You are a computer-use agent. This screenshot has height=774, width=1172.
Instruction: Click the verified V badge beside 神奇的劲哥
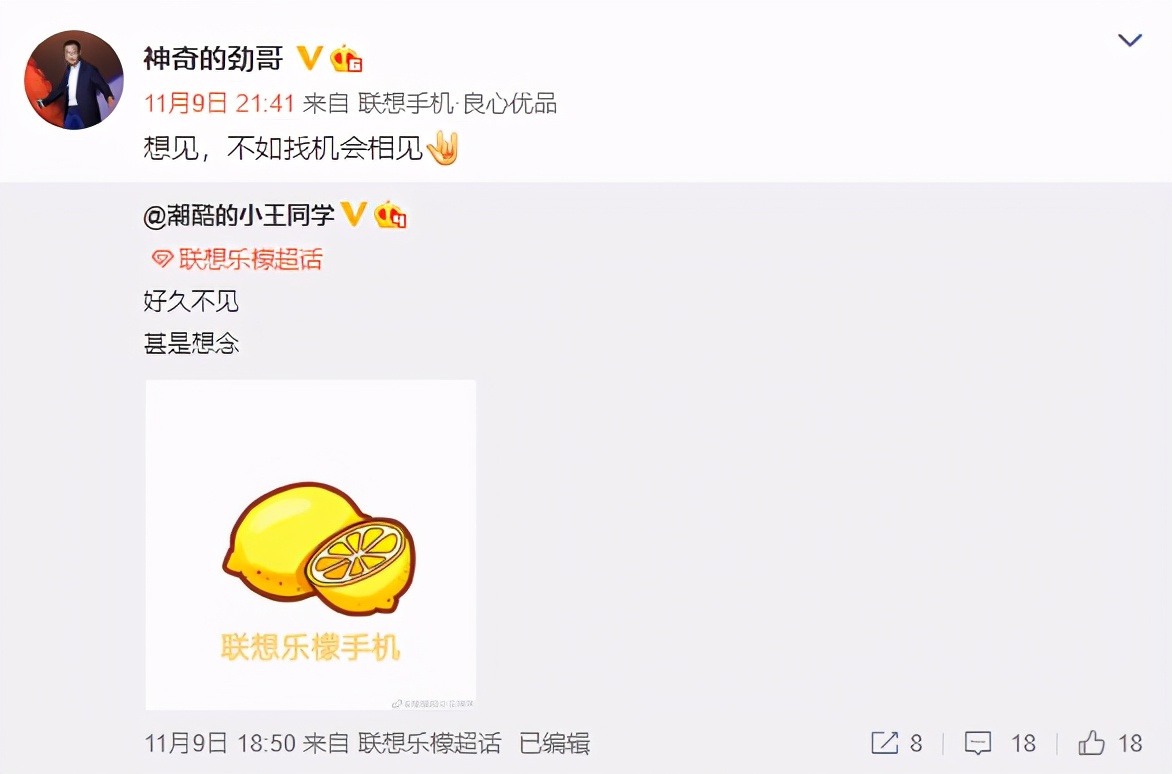point(309,58)
